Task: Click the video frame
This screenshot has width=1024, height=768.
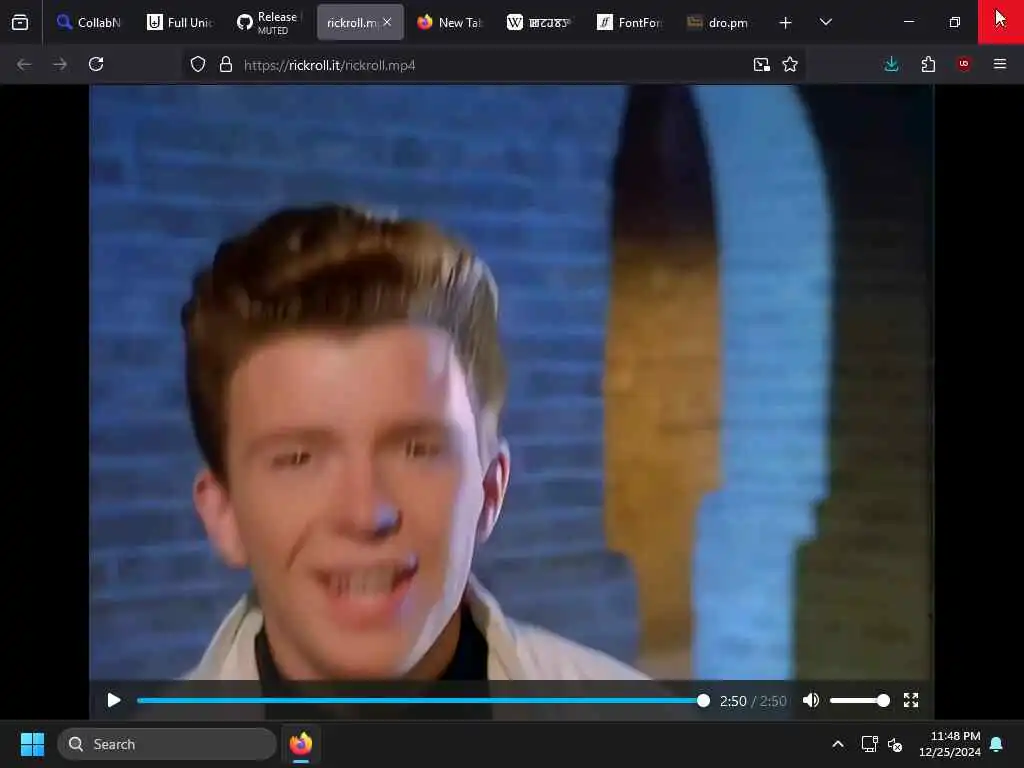Action: point(511,383)
